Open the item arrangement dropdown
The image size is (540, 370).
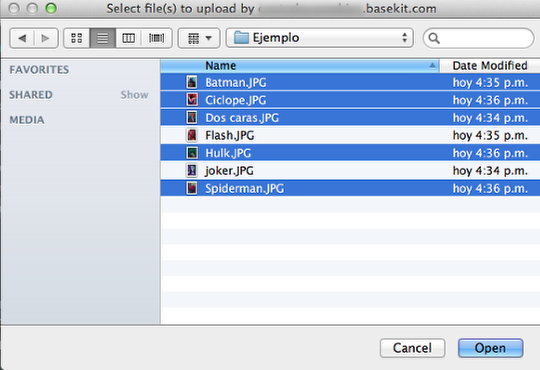(199, 38)
